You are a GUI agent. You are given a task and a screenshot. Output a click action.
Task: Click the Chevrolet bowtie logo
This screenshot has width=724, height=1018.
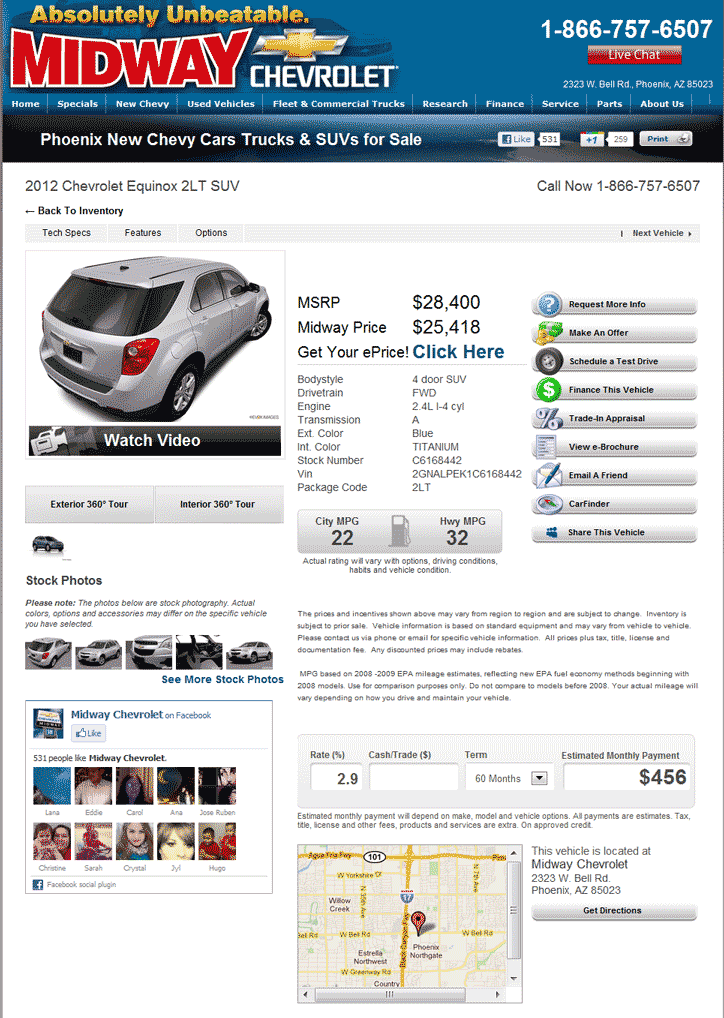300,45
